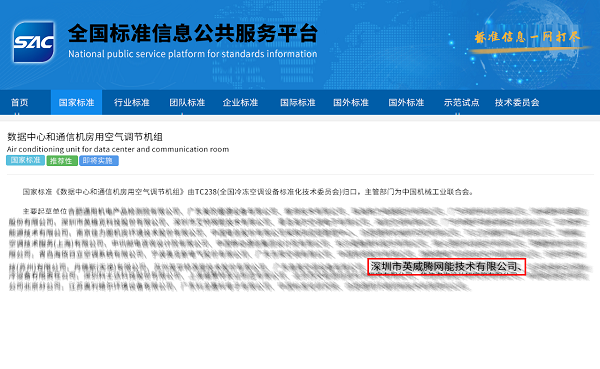Go to 团队标准 in the navigation bar

coord(187,103)
